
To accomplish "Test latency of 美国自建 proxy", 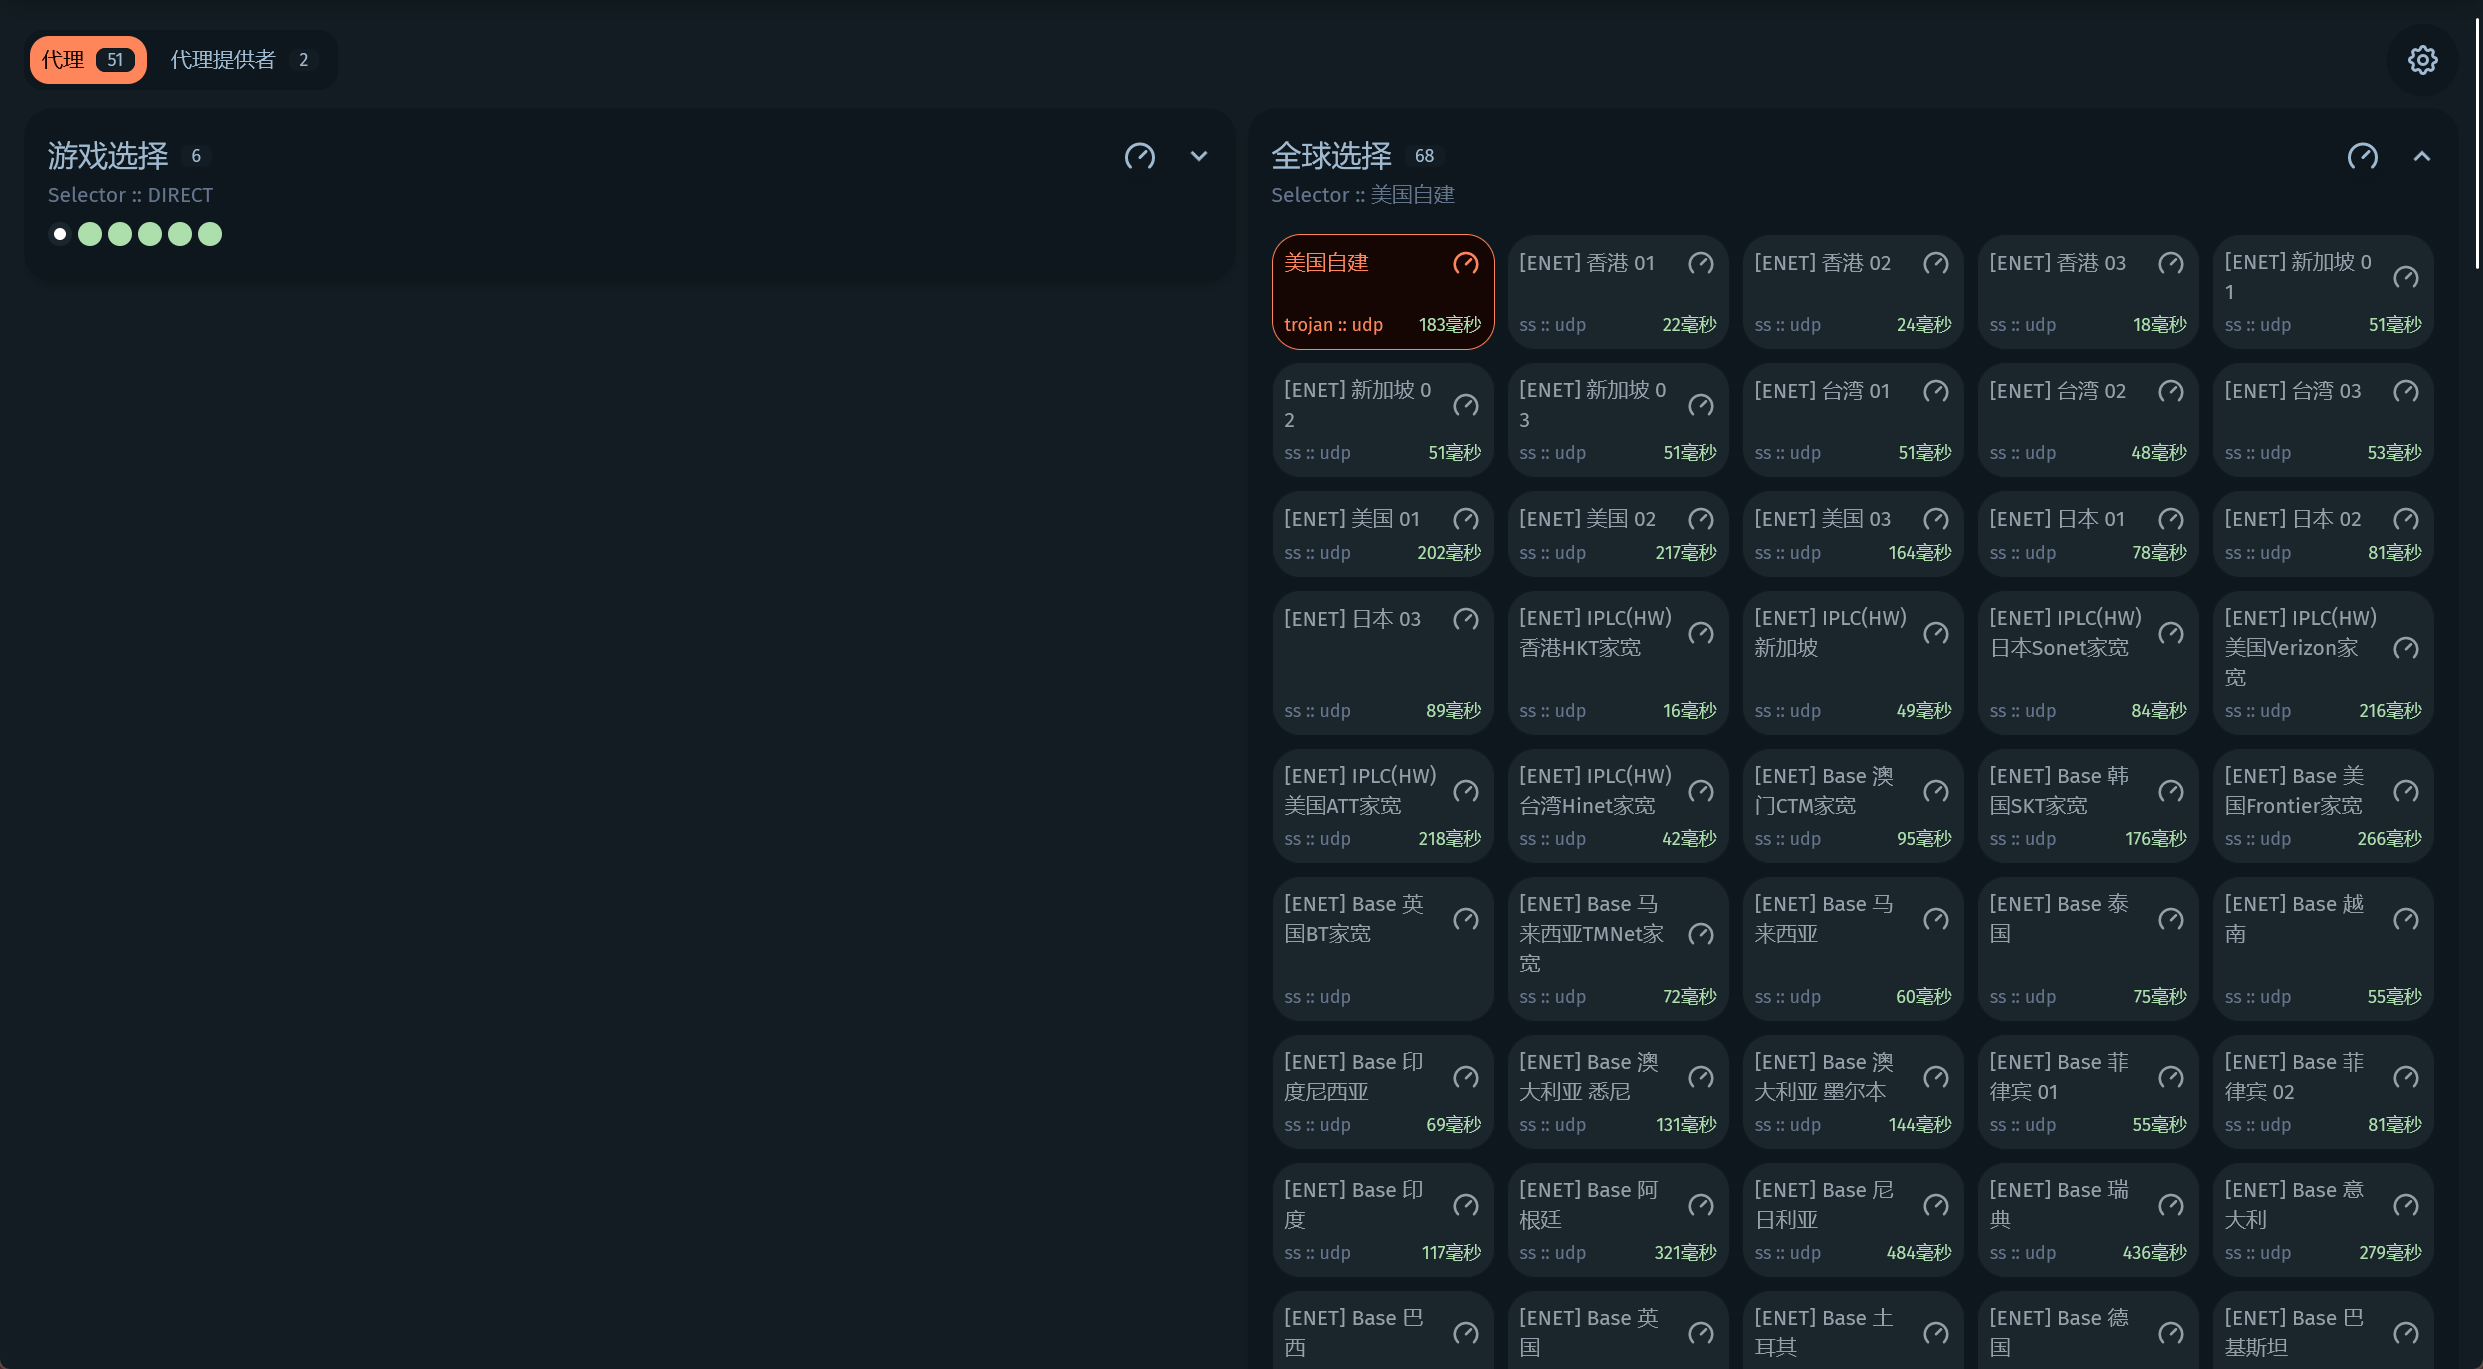I will [1465, 263].
